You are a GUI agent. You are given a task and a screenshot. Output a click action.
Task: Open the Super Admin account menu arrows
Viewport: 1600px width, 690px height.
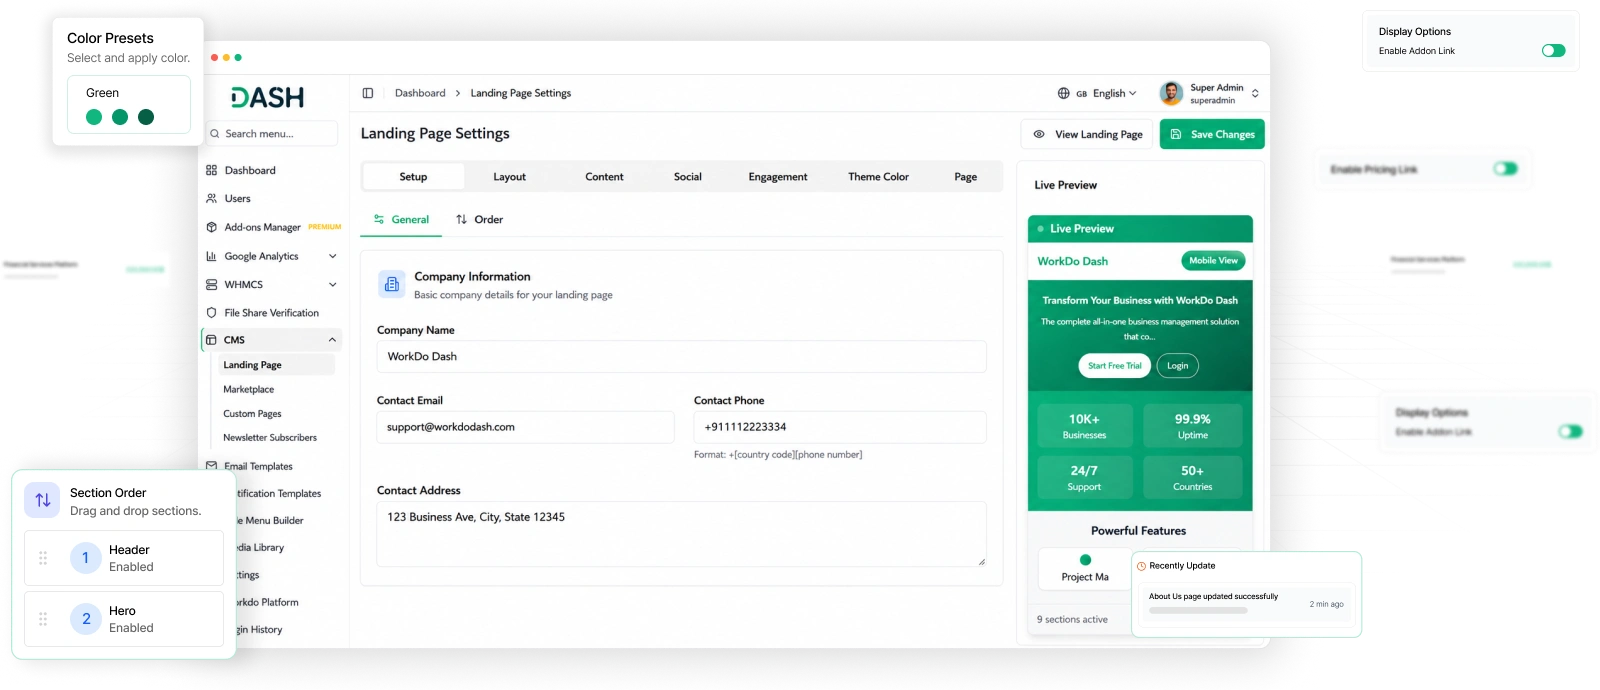[1255, 93]
